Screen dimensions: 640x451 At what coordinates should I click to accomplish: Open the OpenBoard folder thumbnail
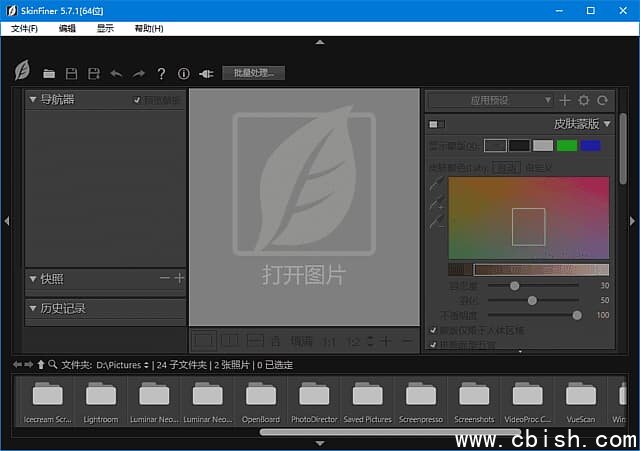coord(261,402)
